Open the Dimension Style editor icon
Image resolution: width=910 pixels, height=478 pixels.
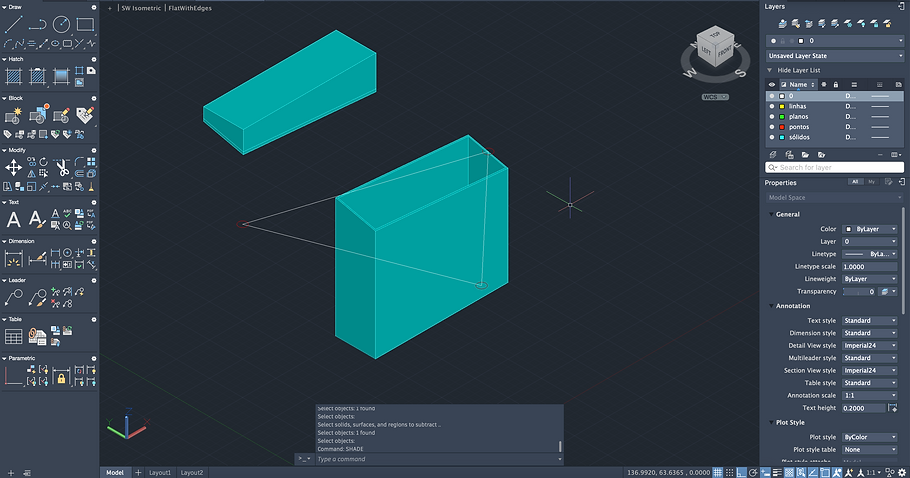tap(37, 259)
